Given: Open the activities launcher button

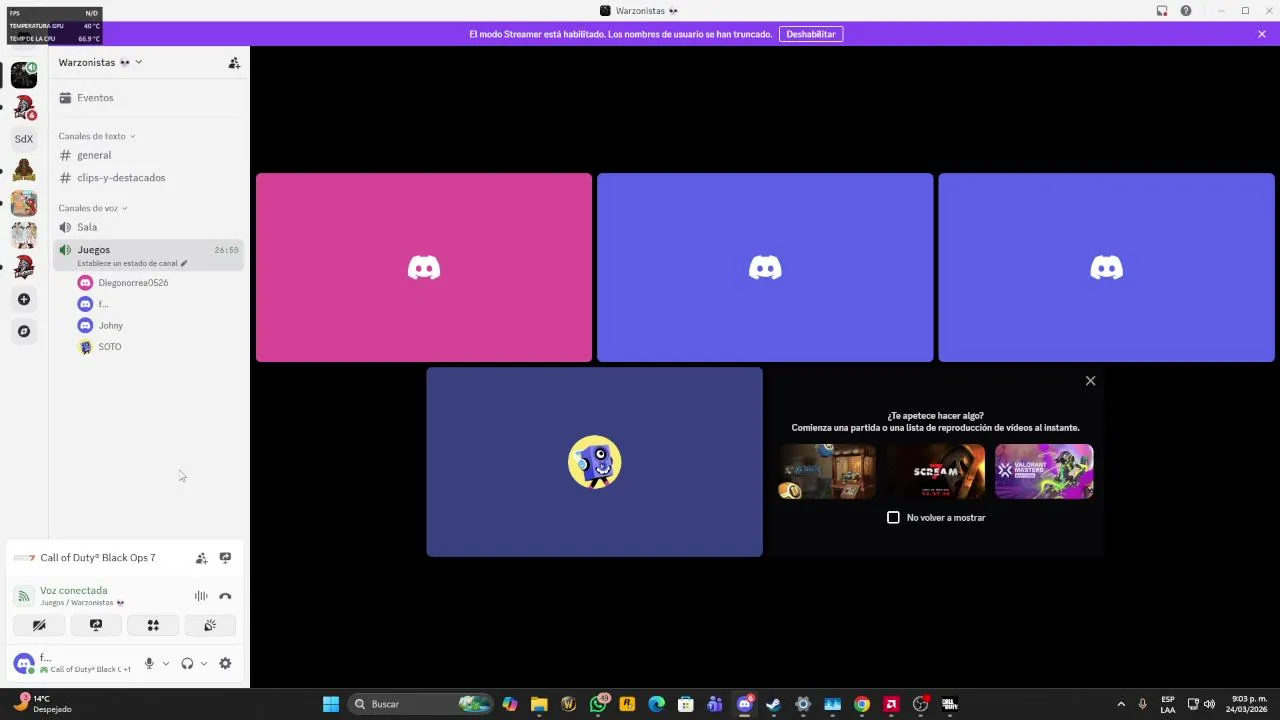Looking at the screenshot, I should tap(153, 625).
